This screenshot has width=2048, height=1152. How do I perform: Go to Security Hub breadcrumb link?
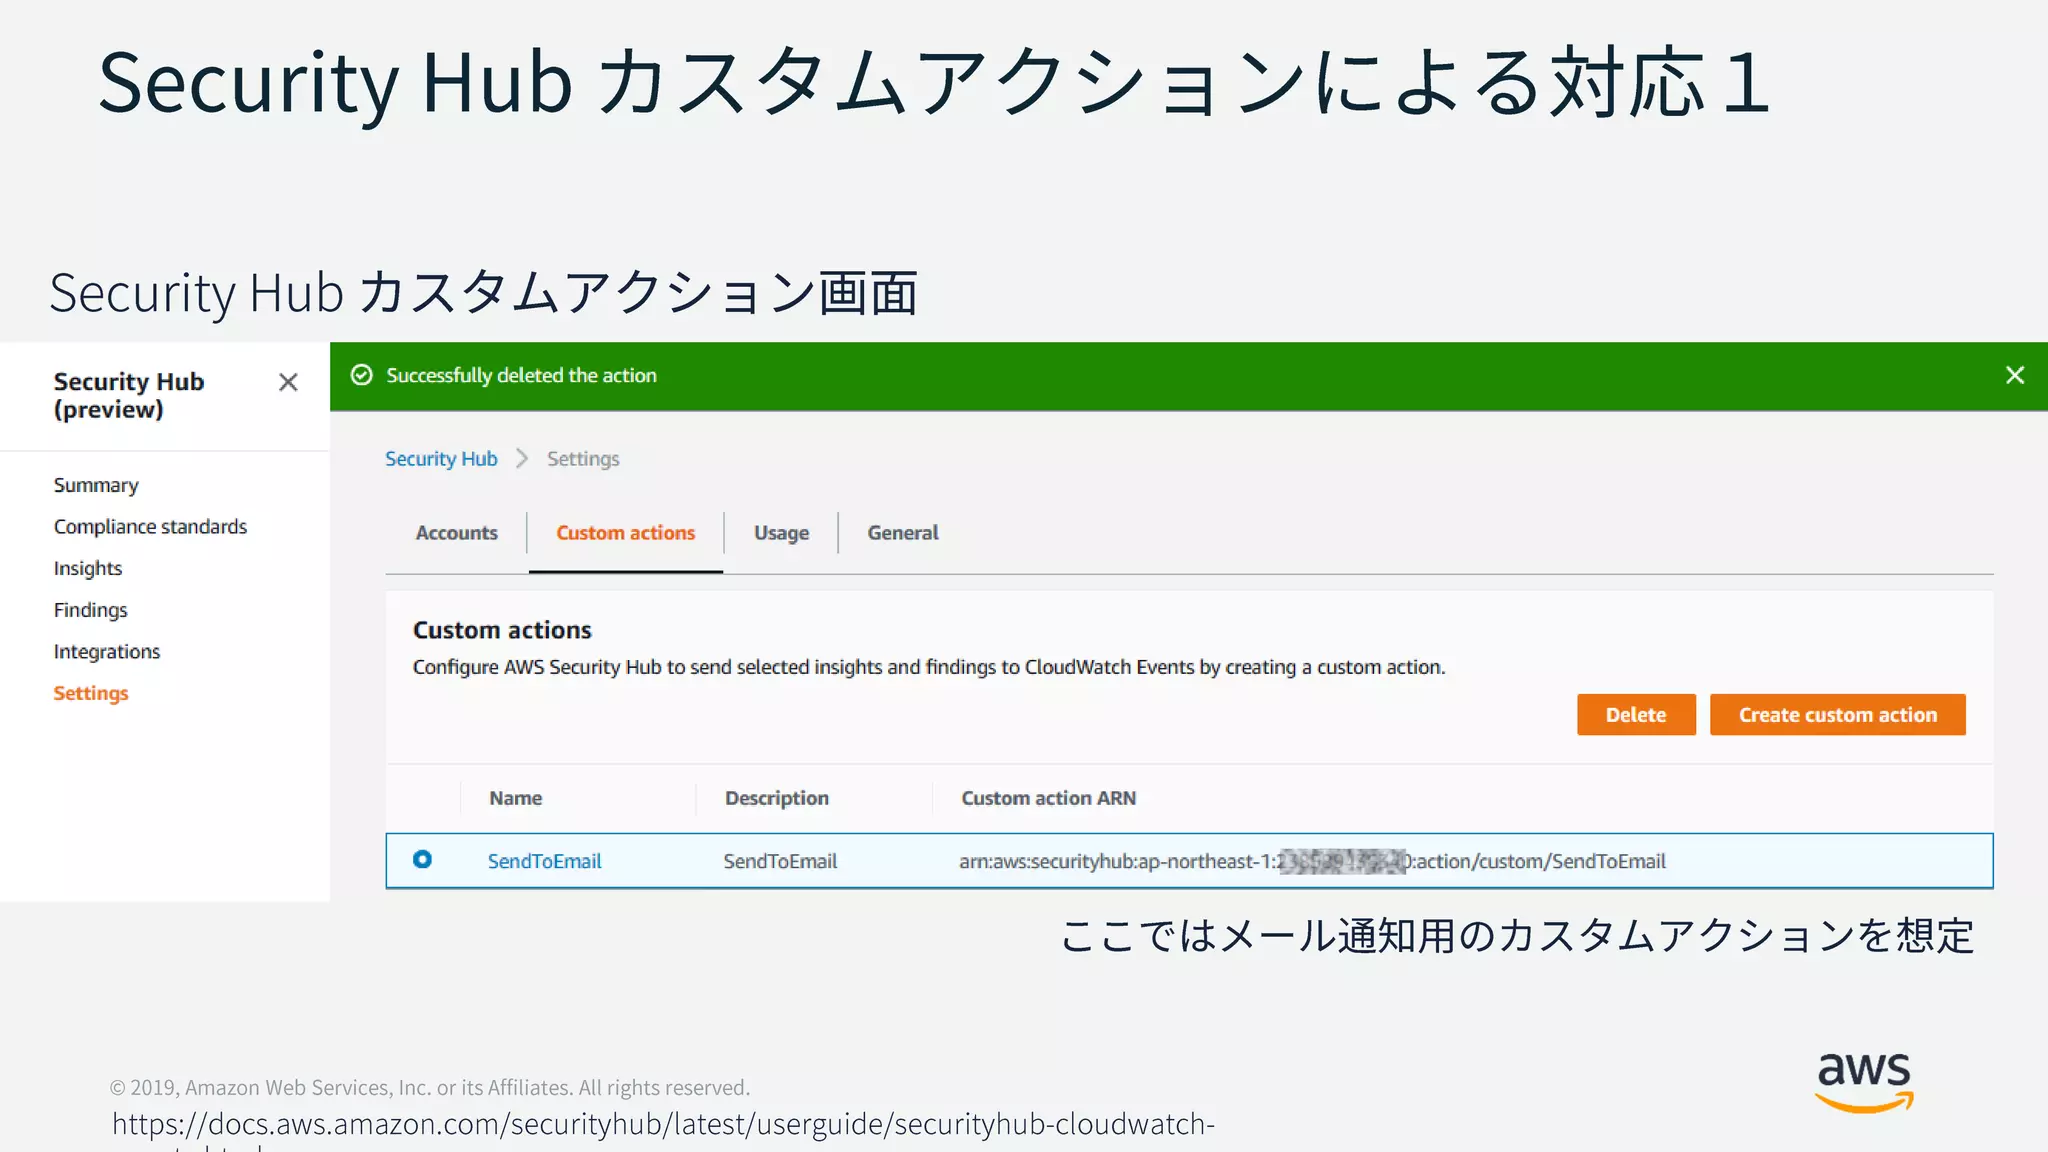point(441,459)
